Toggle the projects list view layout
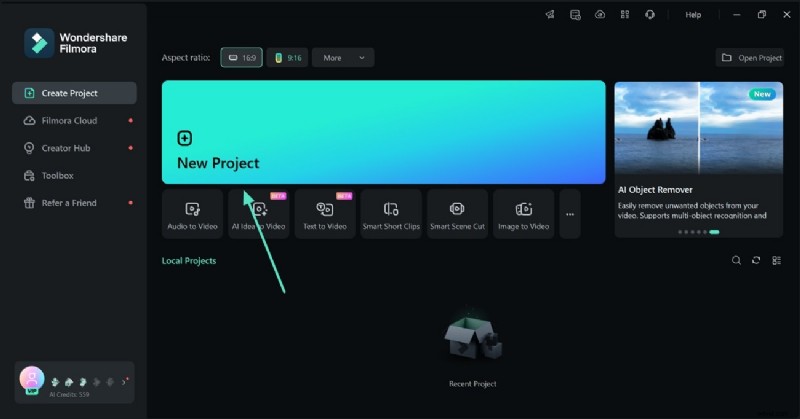 click(776, 260)
